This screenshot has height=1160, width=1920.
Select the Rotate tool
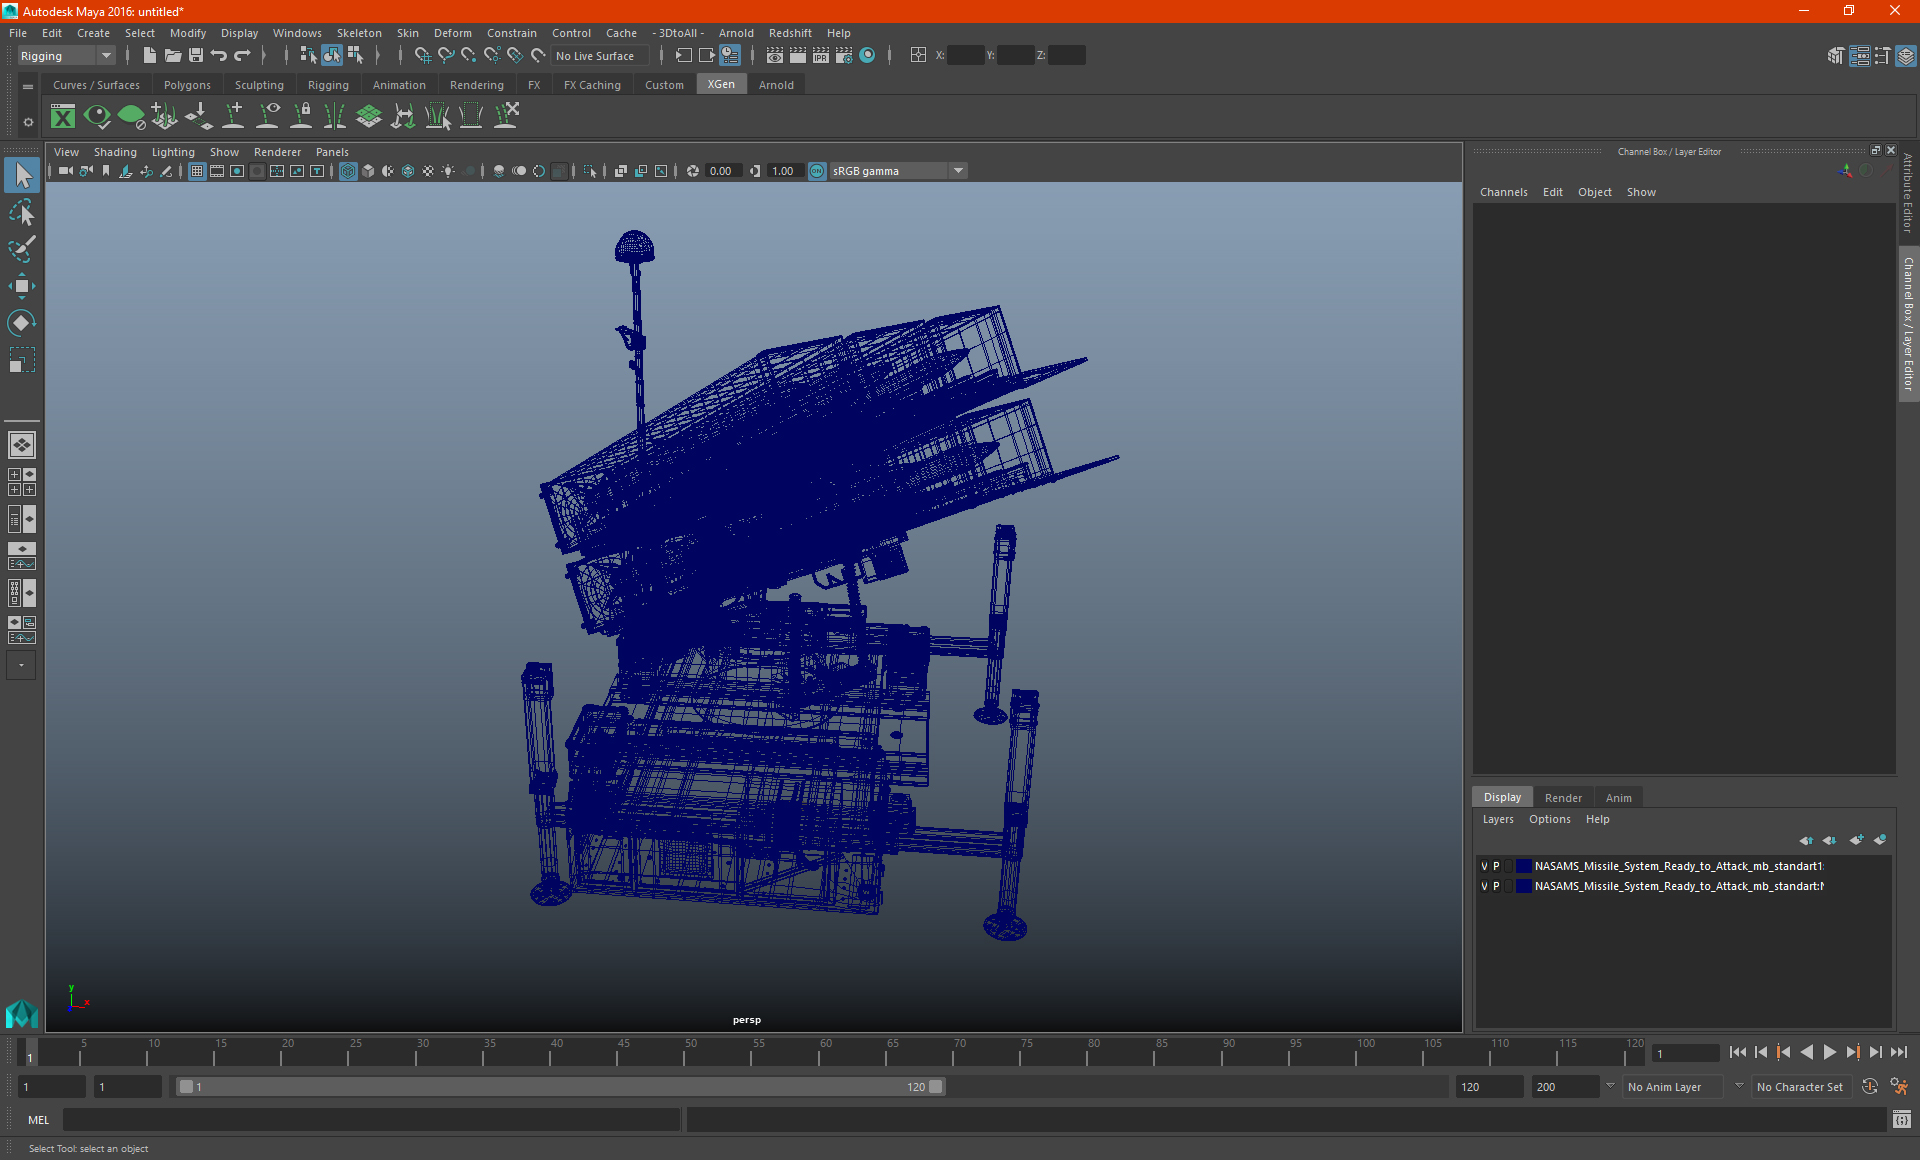point(21,323)
